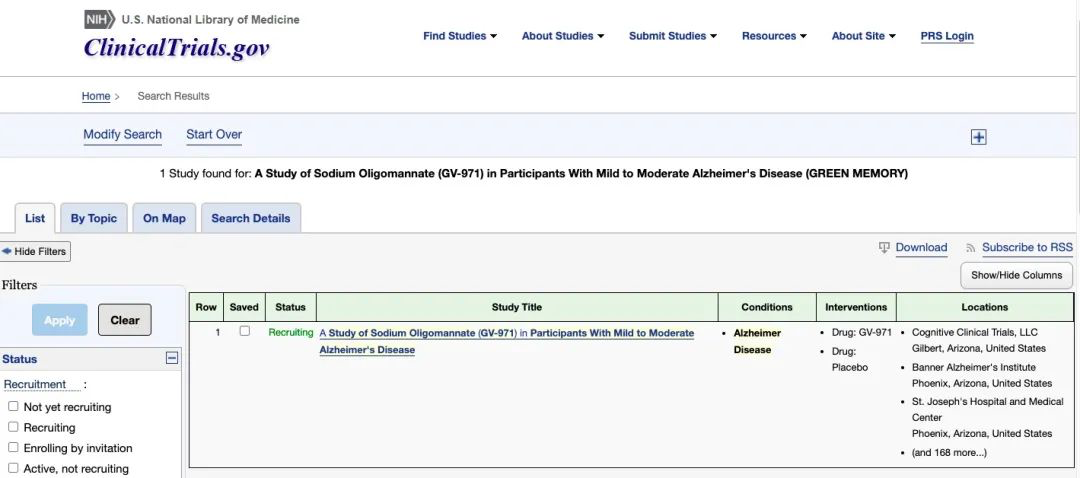The height and width of the screenshot is (478, 1080).
Task: Open Show/Hide Columns button
Action: pos(1017,276)
